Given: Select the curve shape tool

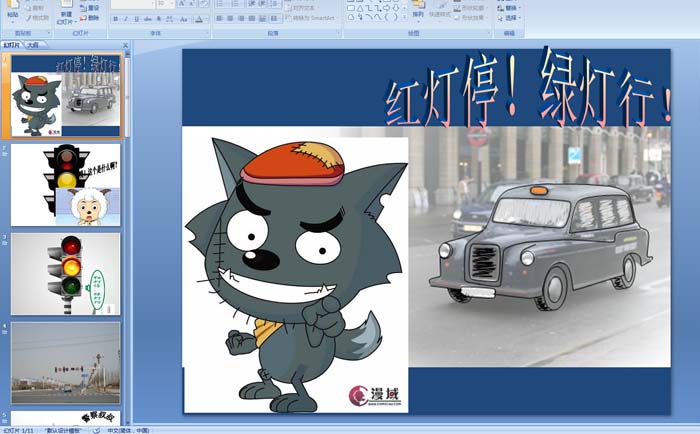Looking at the screenshot, I should point(378,17).
